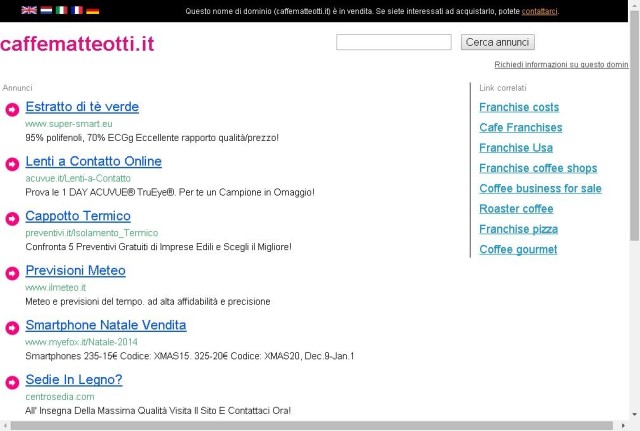Click Smartphones 235-15€ Codice description
This screenshot has height=431, width=640.
[x=190, y=356]
